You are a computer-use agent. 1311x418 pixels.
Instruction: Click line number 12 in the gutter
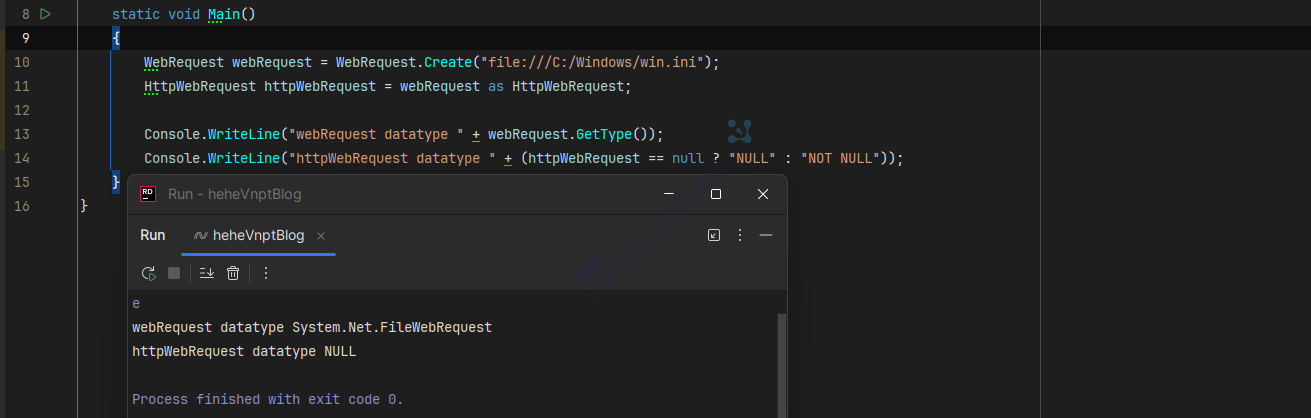24,110
